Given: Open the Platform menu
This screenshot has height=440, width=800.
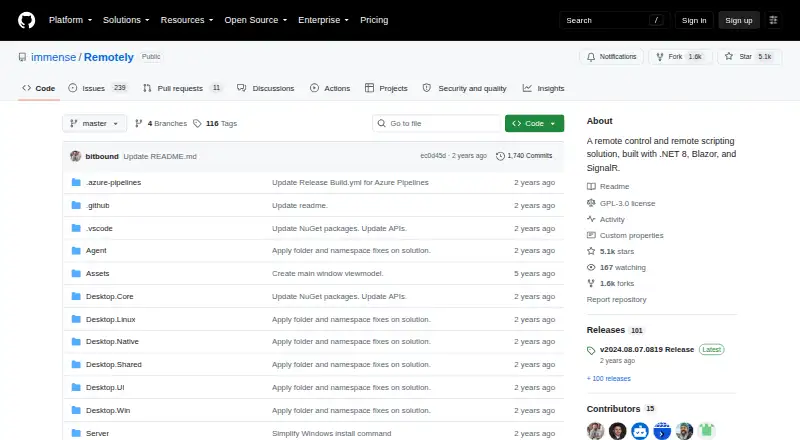Looking at the screenshot, I should pos(70,20).
